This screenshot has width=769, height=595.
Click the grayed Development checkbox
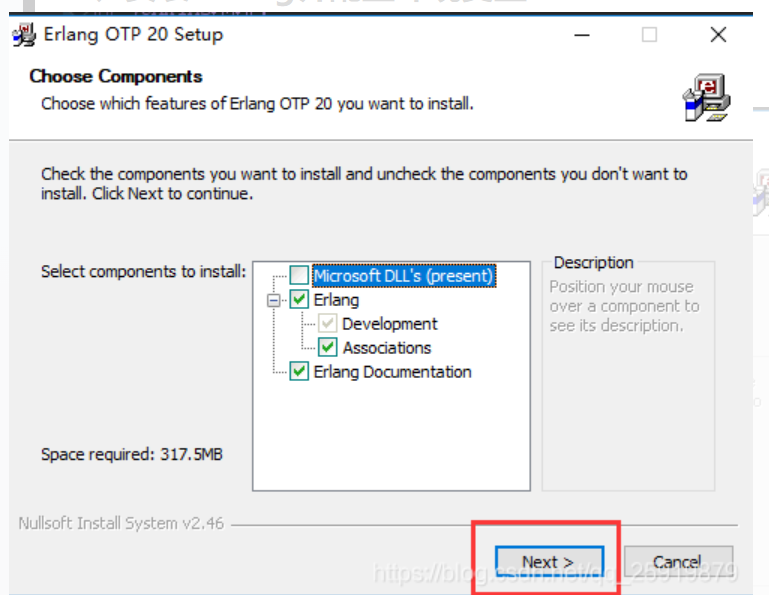point(327,323)
